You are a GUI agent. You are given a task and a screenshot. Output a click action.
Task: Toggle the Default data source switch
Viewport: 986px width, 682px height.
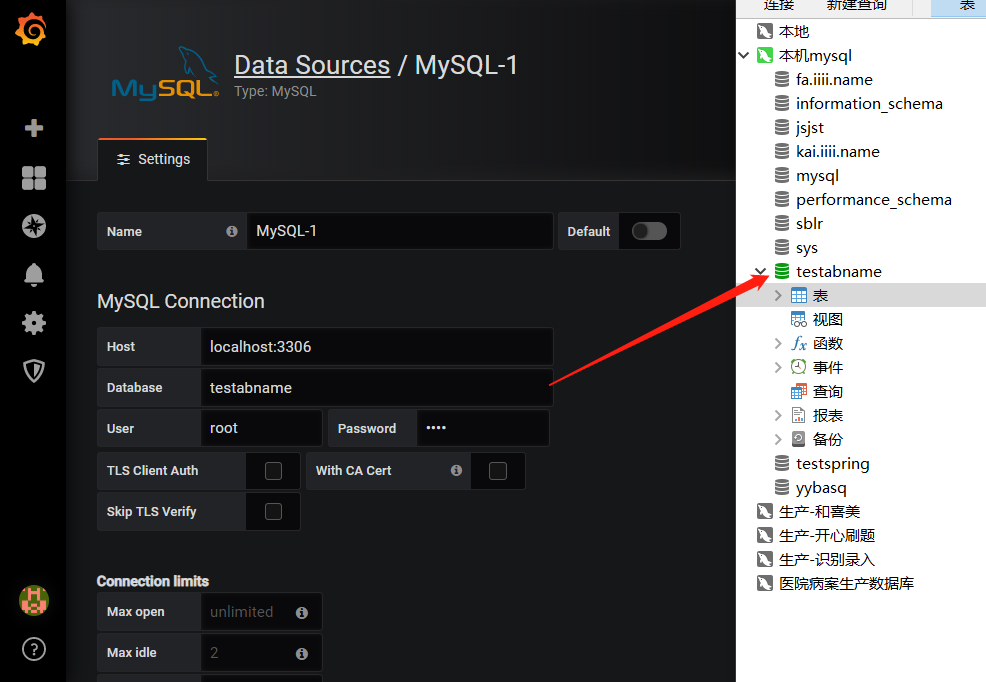[650, 231]
